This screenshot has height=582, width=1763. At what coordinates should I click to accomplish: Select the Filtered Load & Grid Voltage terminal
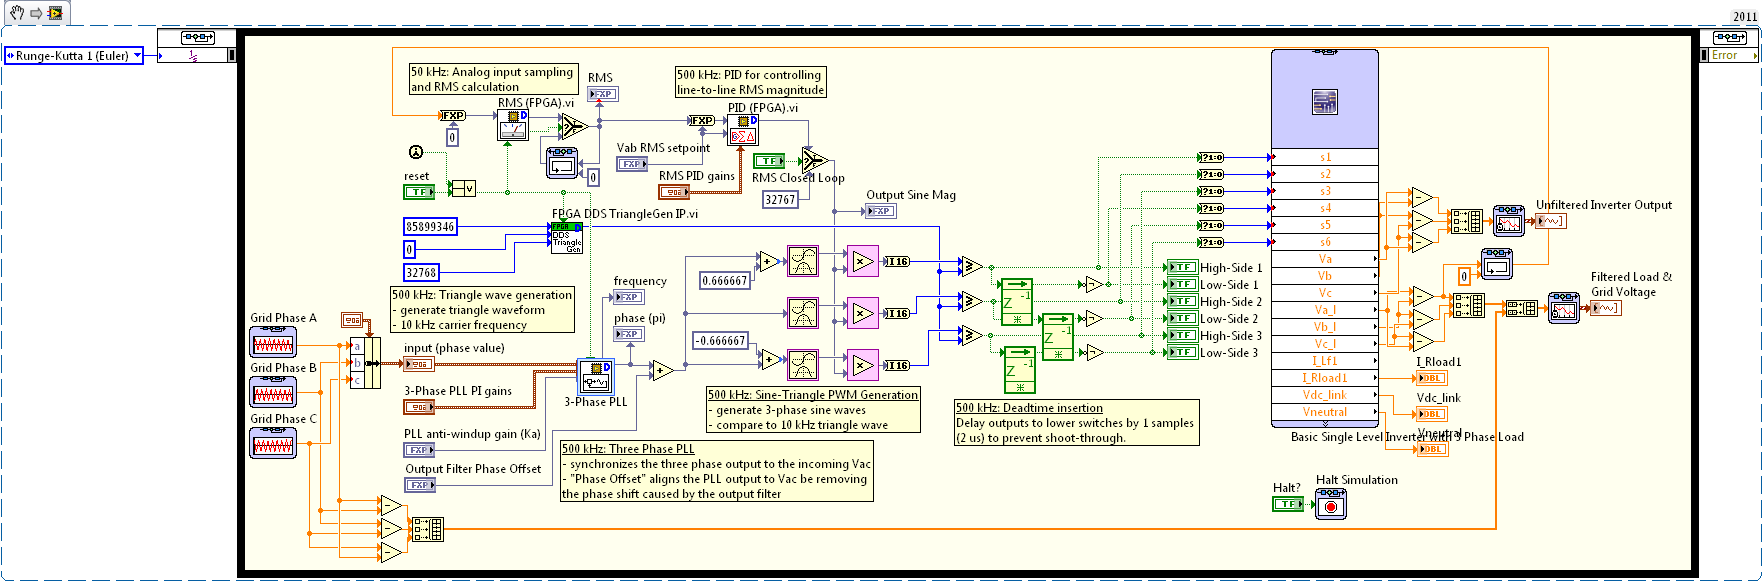(x=1605, y=308)
